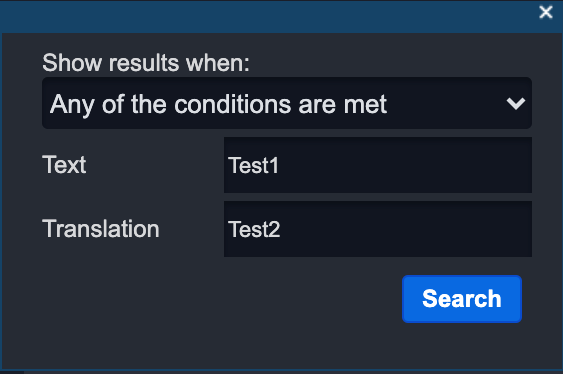Click the 'Translation' field label
Image resolution: width=563 pixels, height=374 pixels.
click(101, 229)
